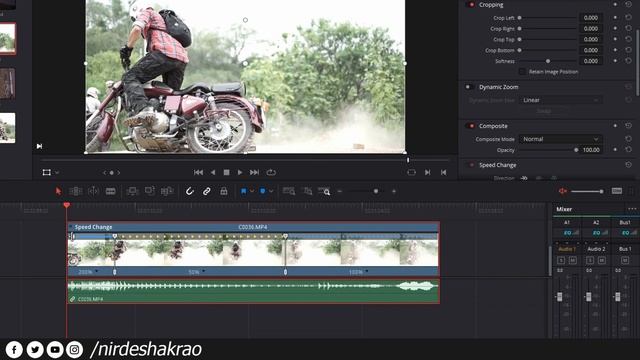
Task: Click the timeline zoom out minus button
Action: [x=340, y=191]
